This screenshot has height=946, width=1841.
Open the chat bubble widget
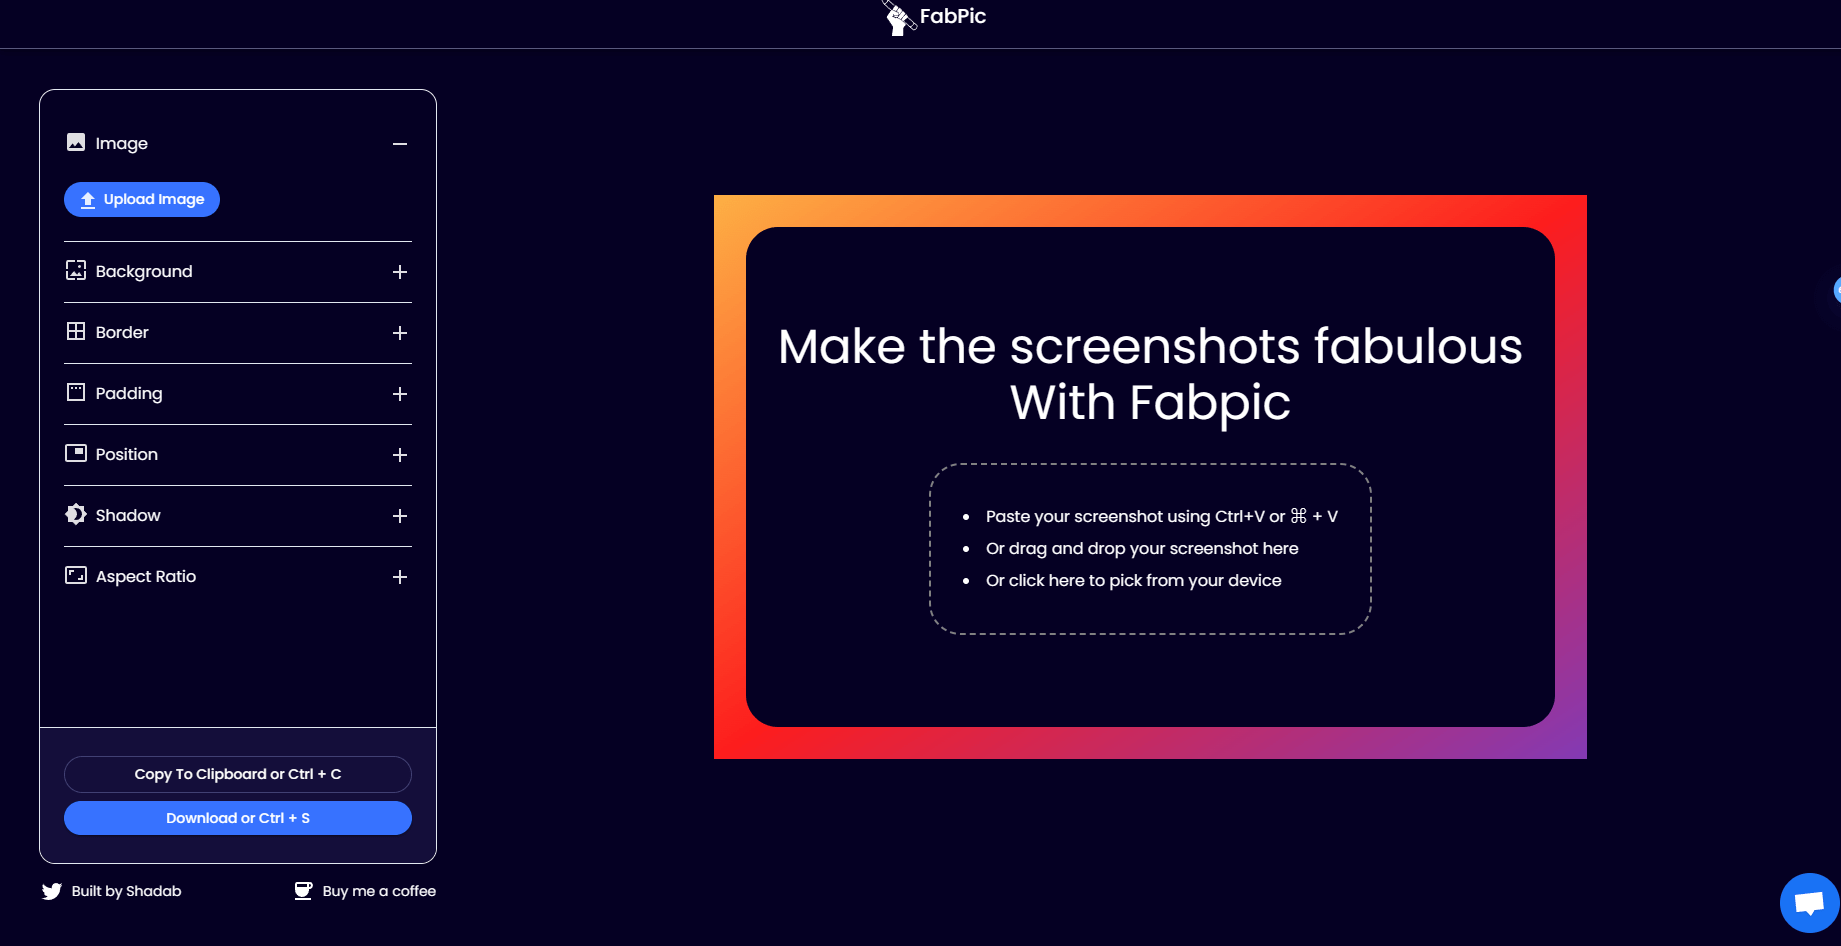[1809, 903]
